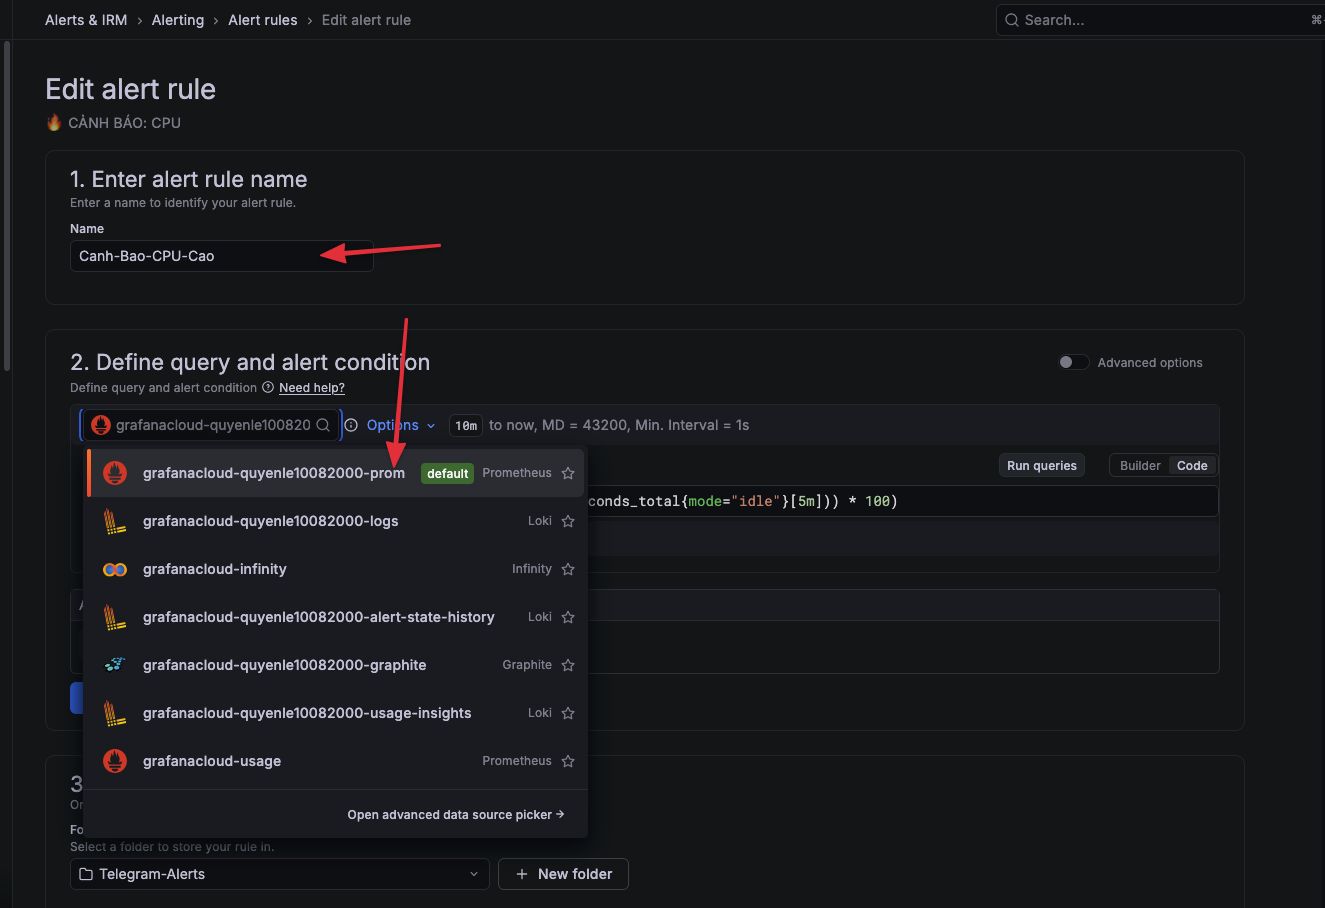Star the grafanacloud-quyenle10082000-prom data source
This screenshot has width=1325, height=908.
click(x=568, y=473)
